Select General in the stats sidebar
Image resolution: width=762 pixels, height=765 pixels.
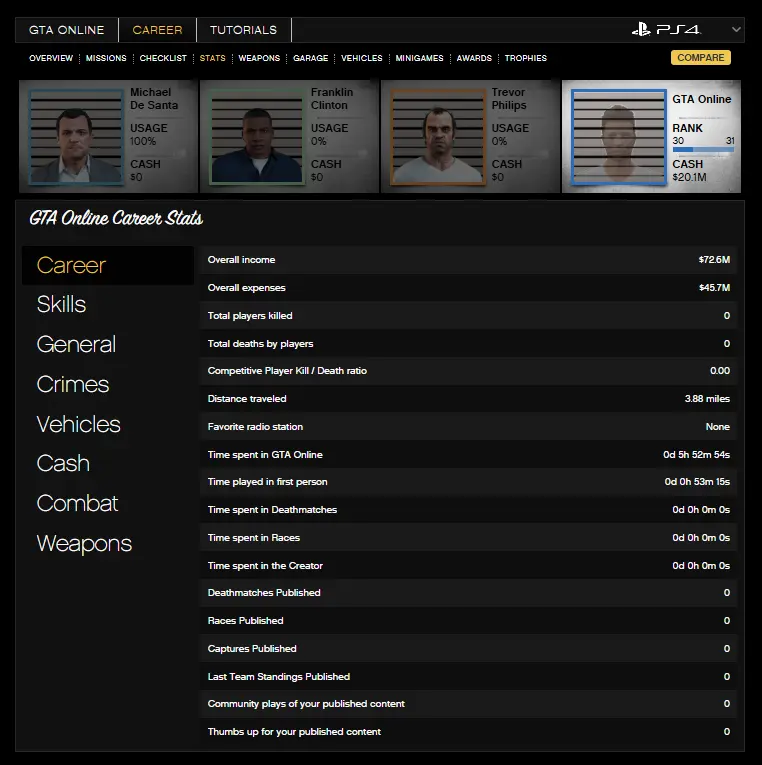[76, 344]
